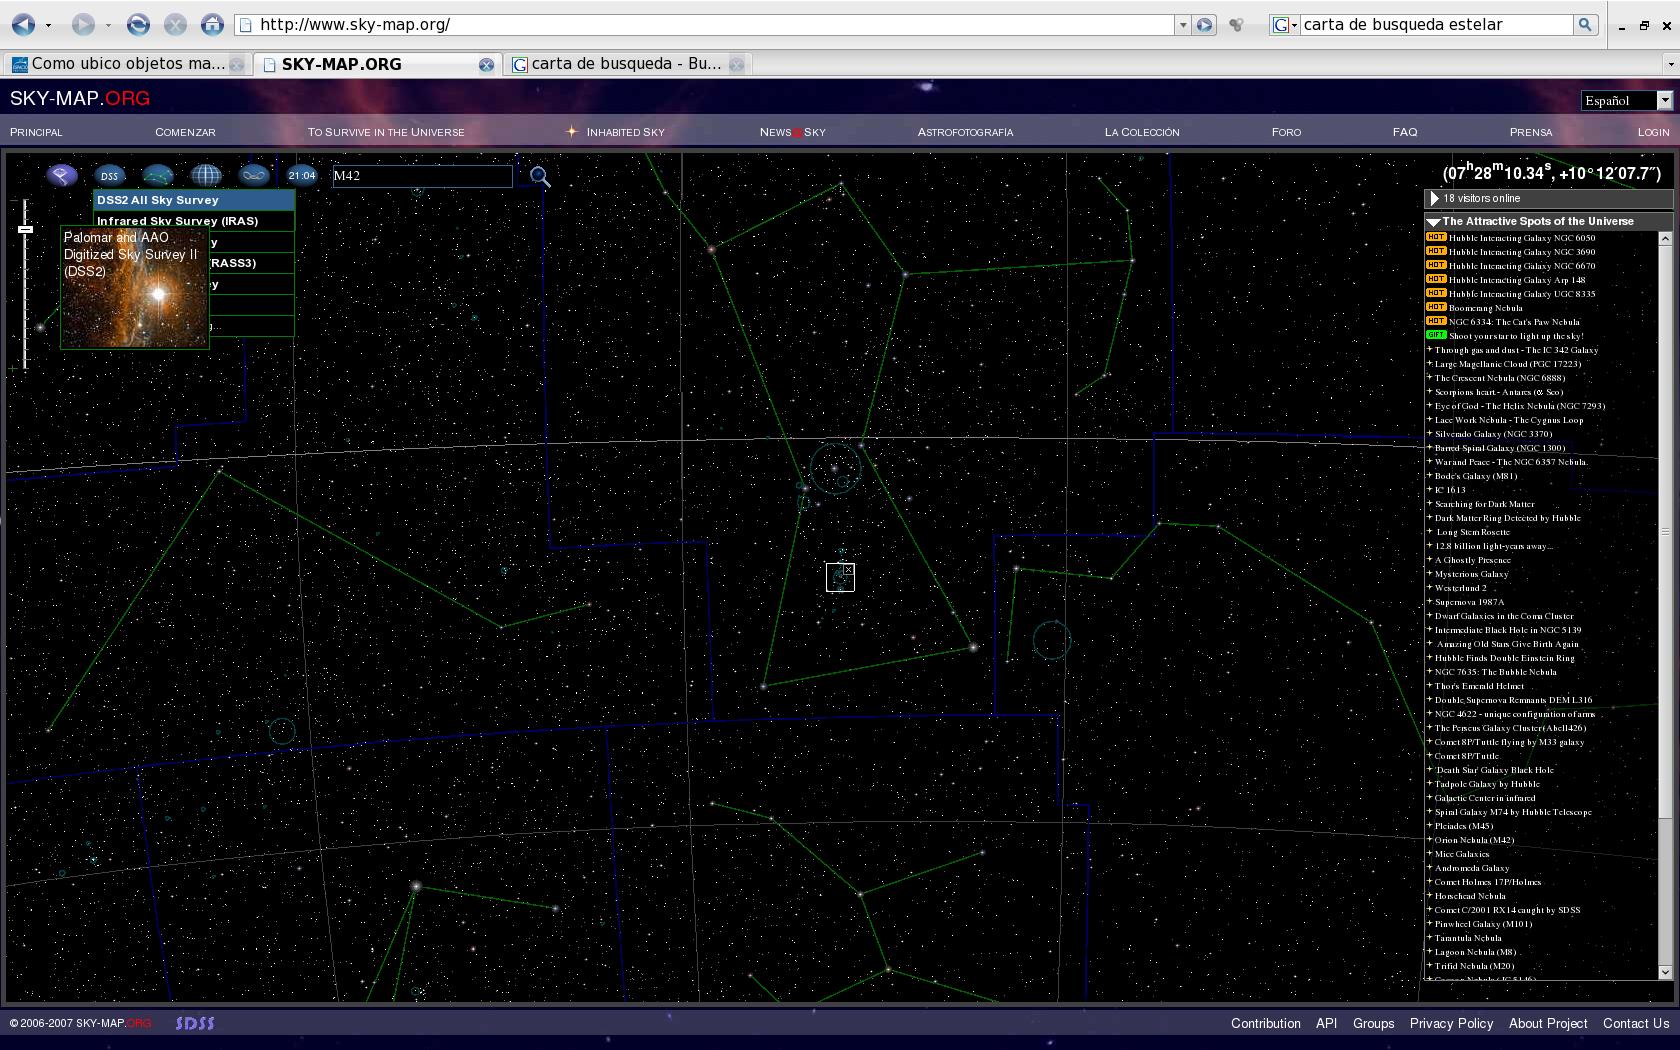Click the DSS2 preview thumbnail image
Image resolution: width=1680 pixels, height=1050 pixels.
[135, 288]
